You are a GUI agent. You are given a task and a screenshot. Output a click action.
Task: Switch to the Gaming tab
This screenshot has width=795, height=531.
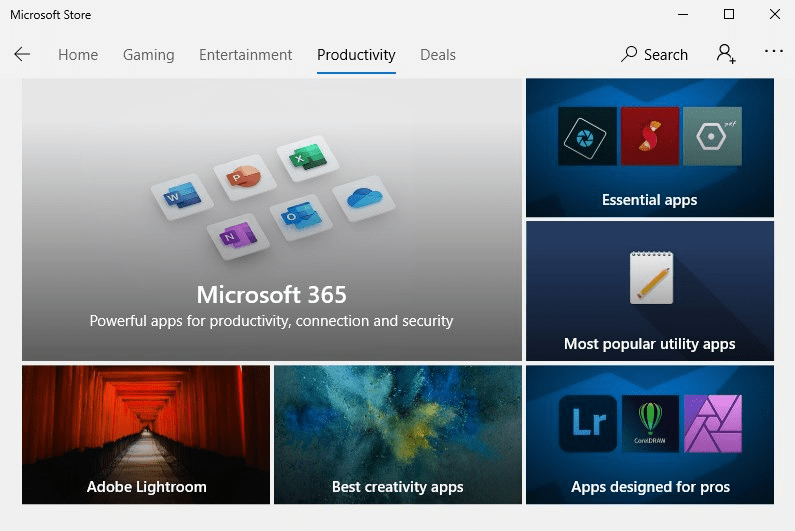(x=149, y=55)
